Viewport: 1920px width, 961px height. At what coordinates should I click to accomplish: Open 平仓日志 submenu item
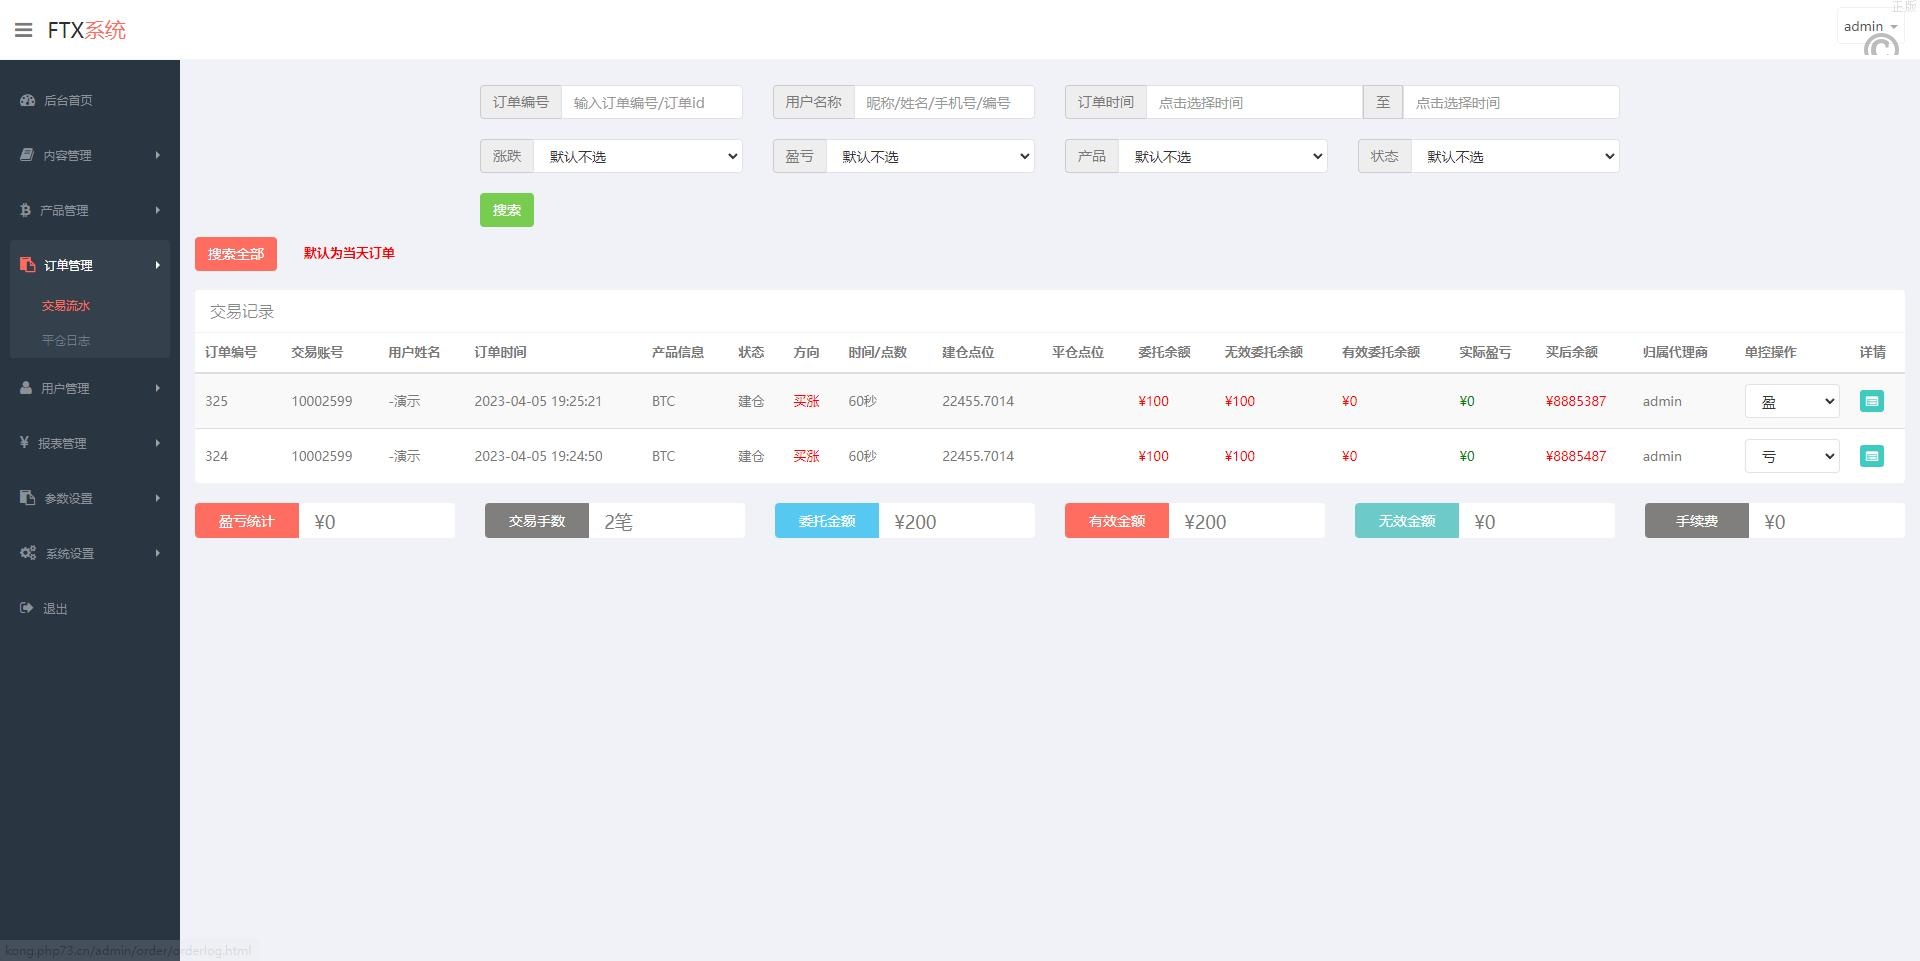pyautogui.click(x=66, y=340)
